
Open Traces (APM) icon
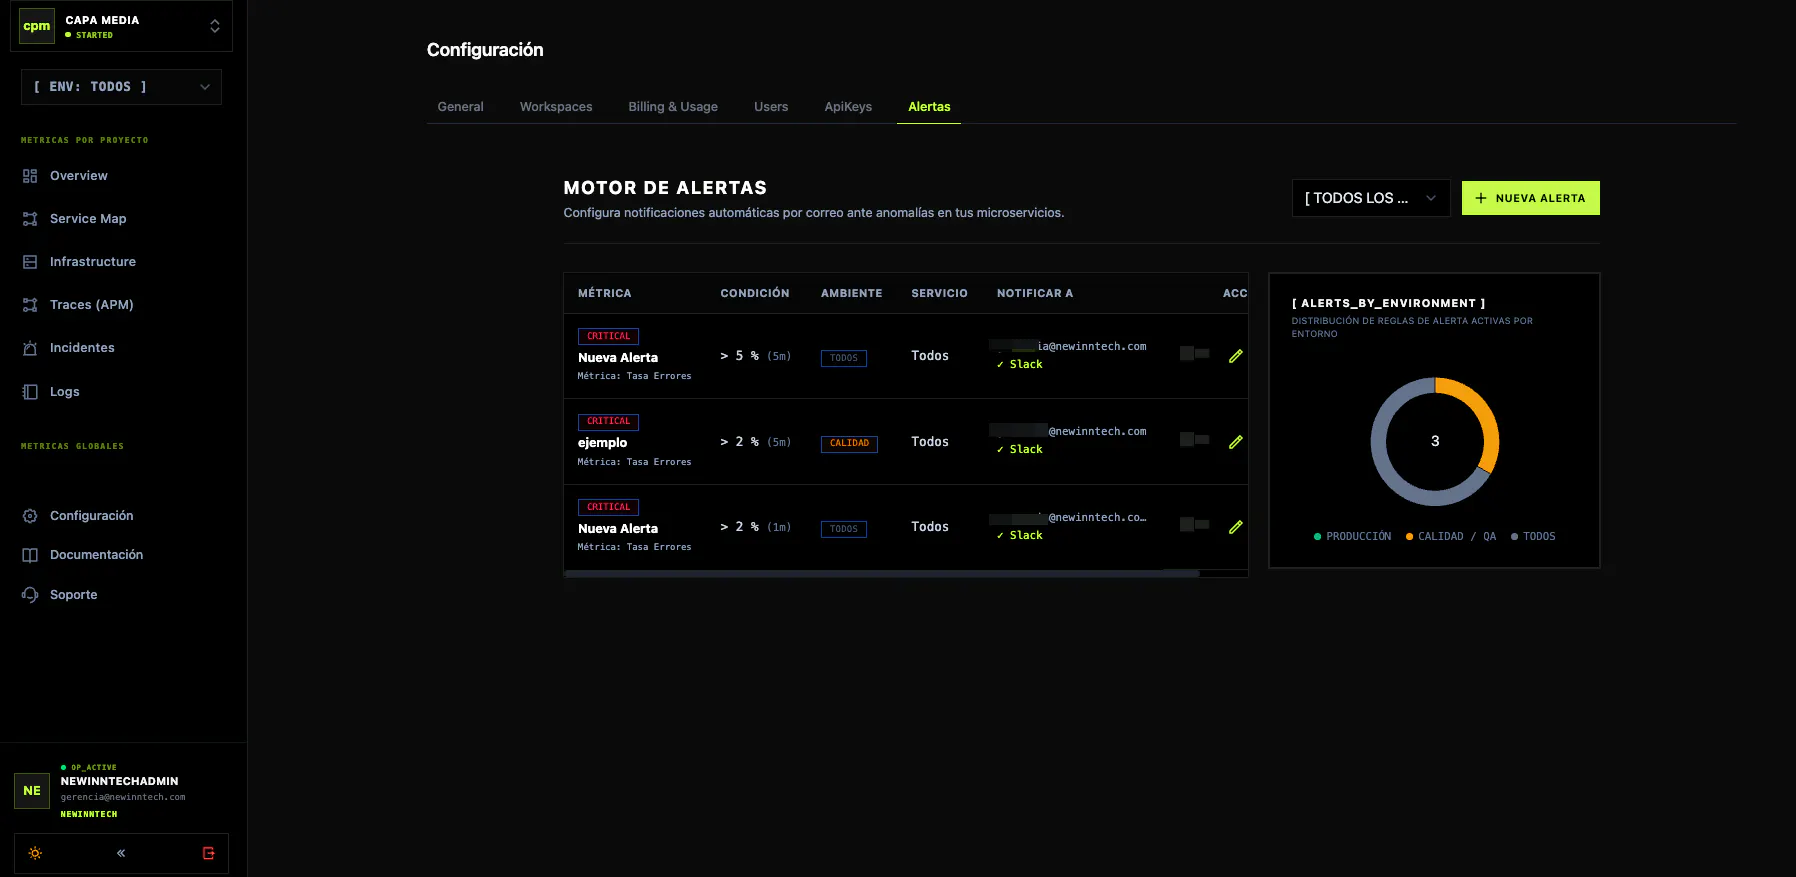[30, 305]
